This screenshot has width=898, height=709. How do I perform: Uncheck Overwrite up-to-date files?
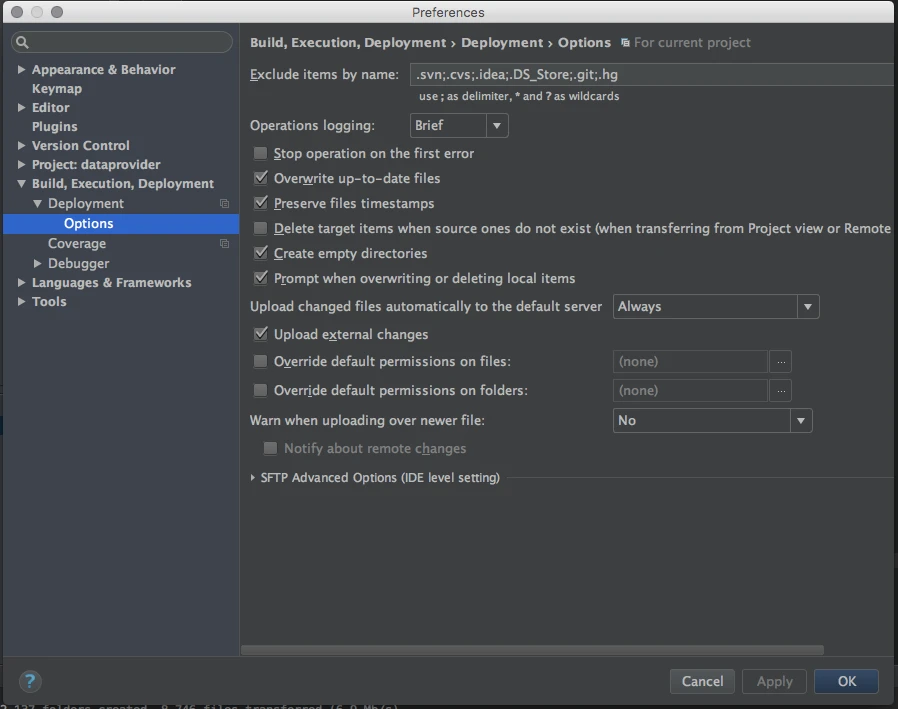tap(261, 178)
